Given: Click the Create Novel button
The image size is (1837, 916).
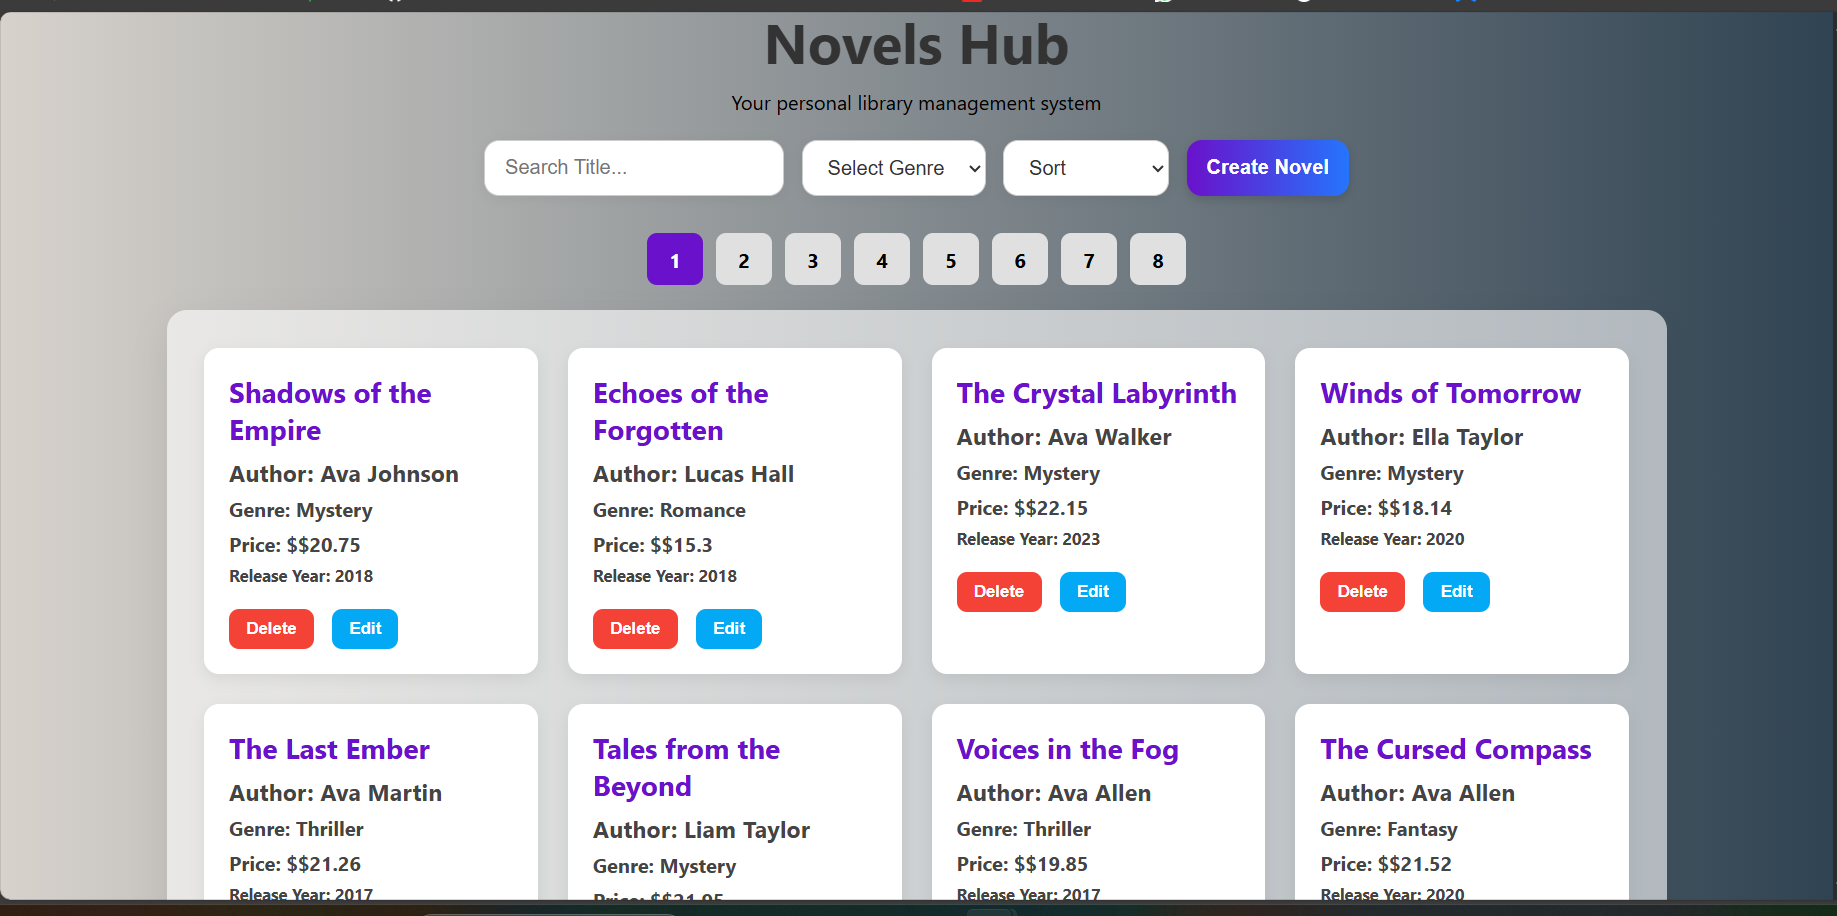Looking at the screenshot, I should click(x=1267, y=168).
